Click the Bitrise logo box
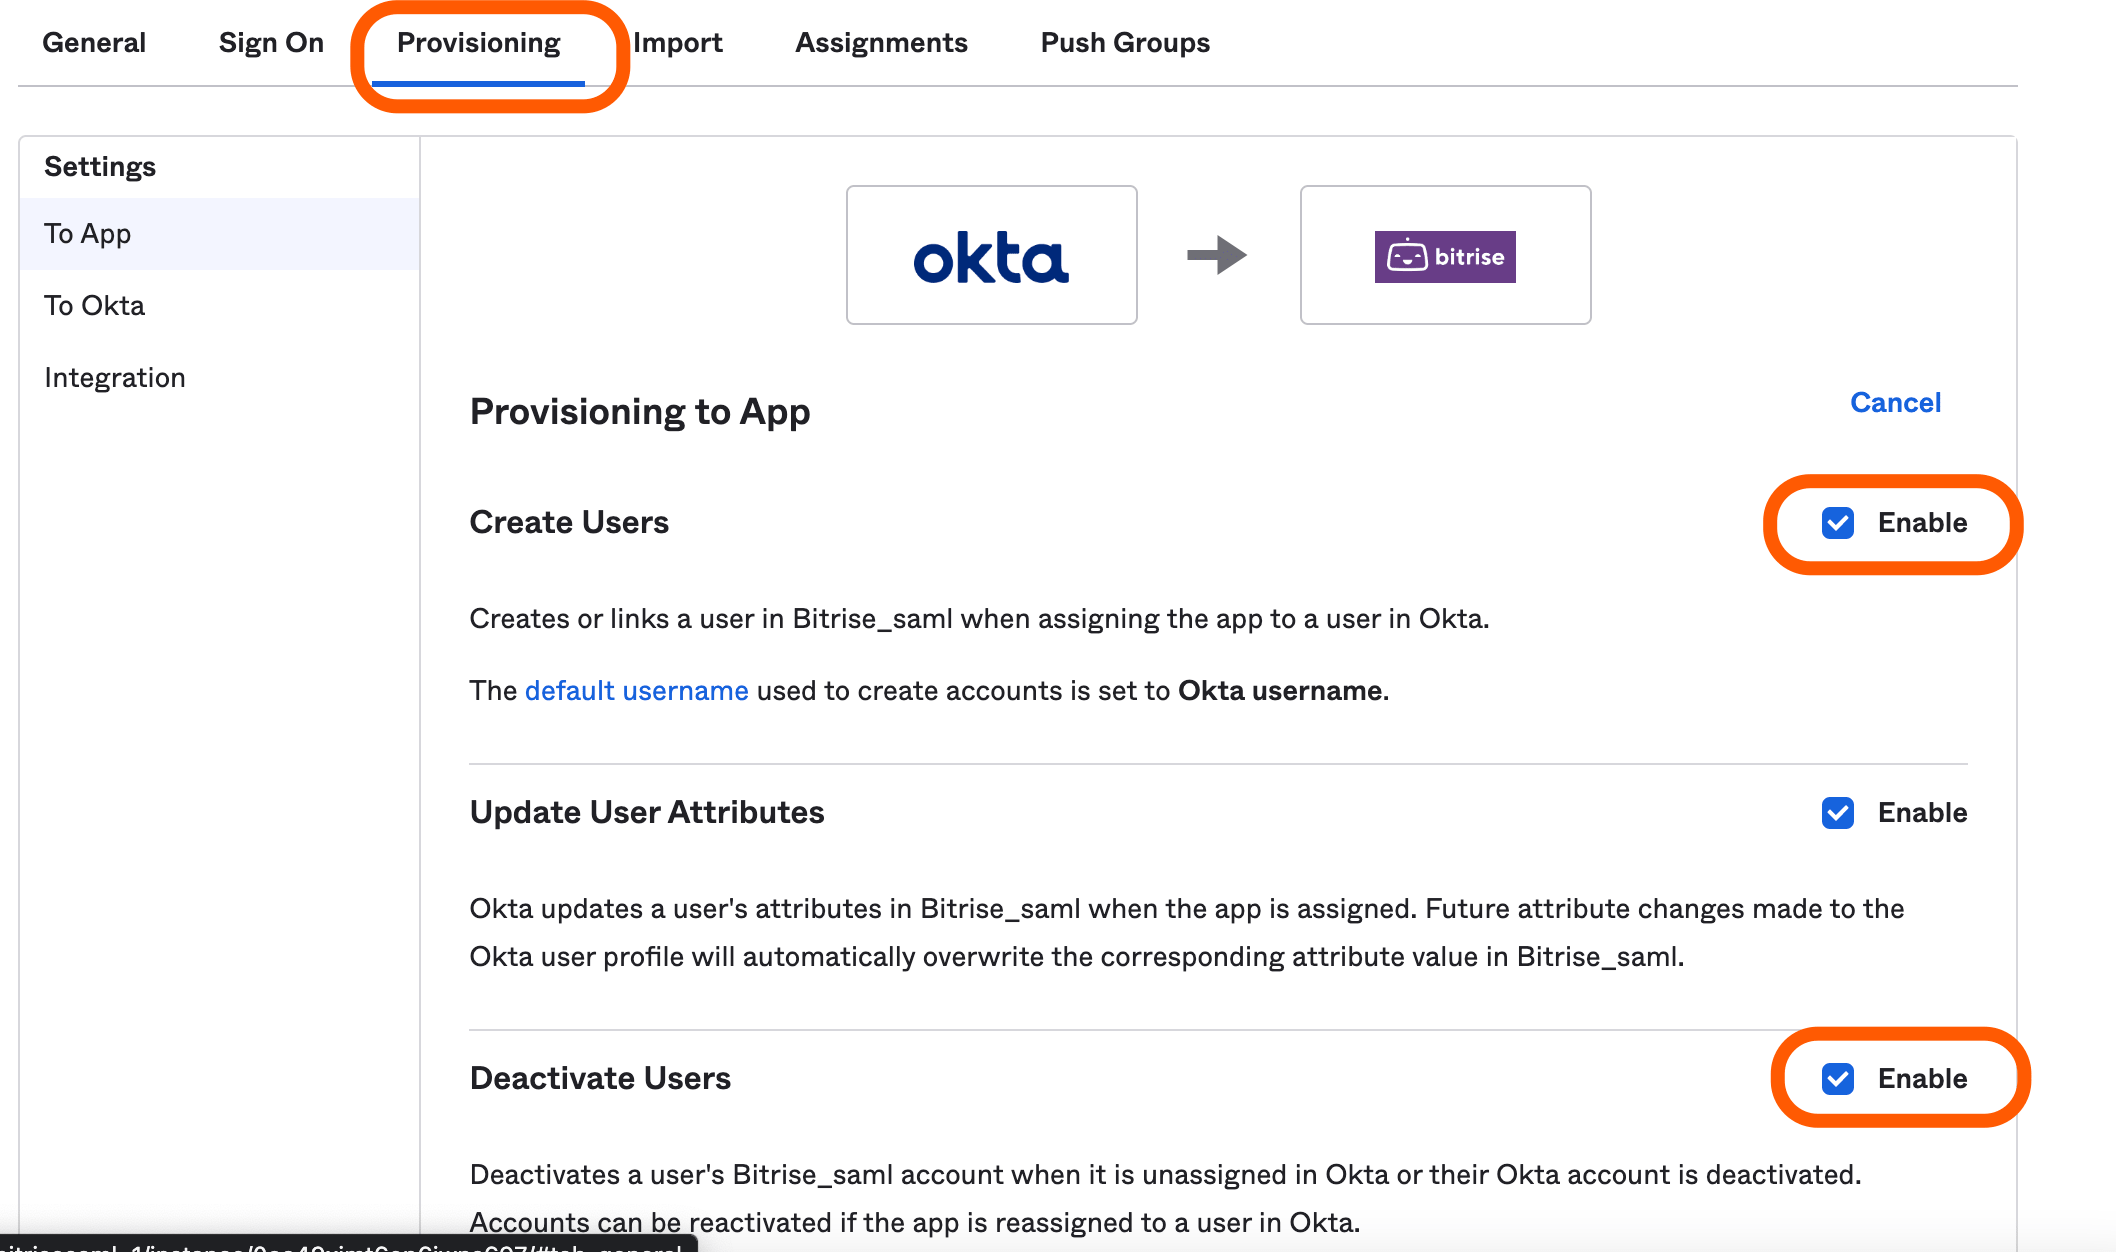Viewport: 2116px width, 1252px height. 1445,255
